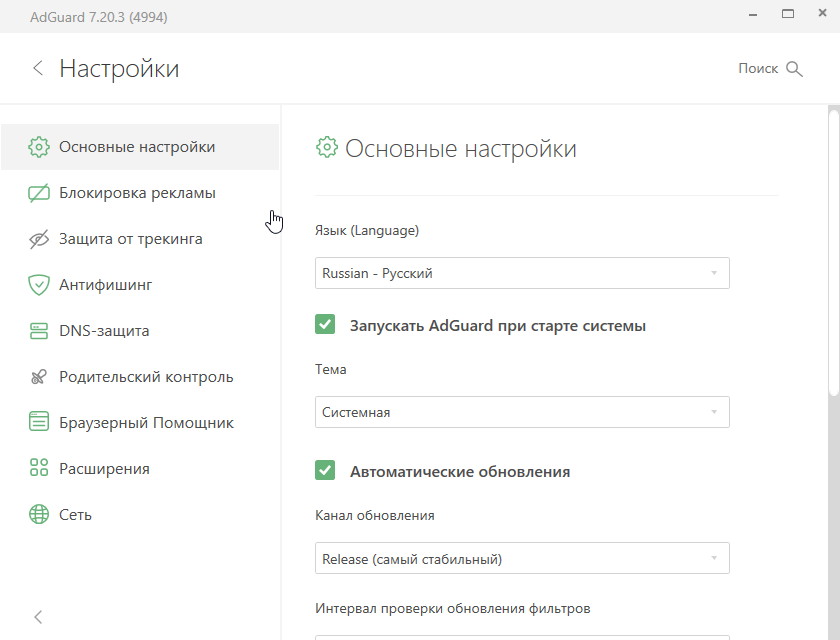Image resolution: width=840 pixels, height=640 pixels.
Task: Click the crossed-eye Защита от трекинга icon
Action: pos(39,239)
